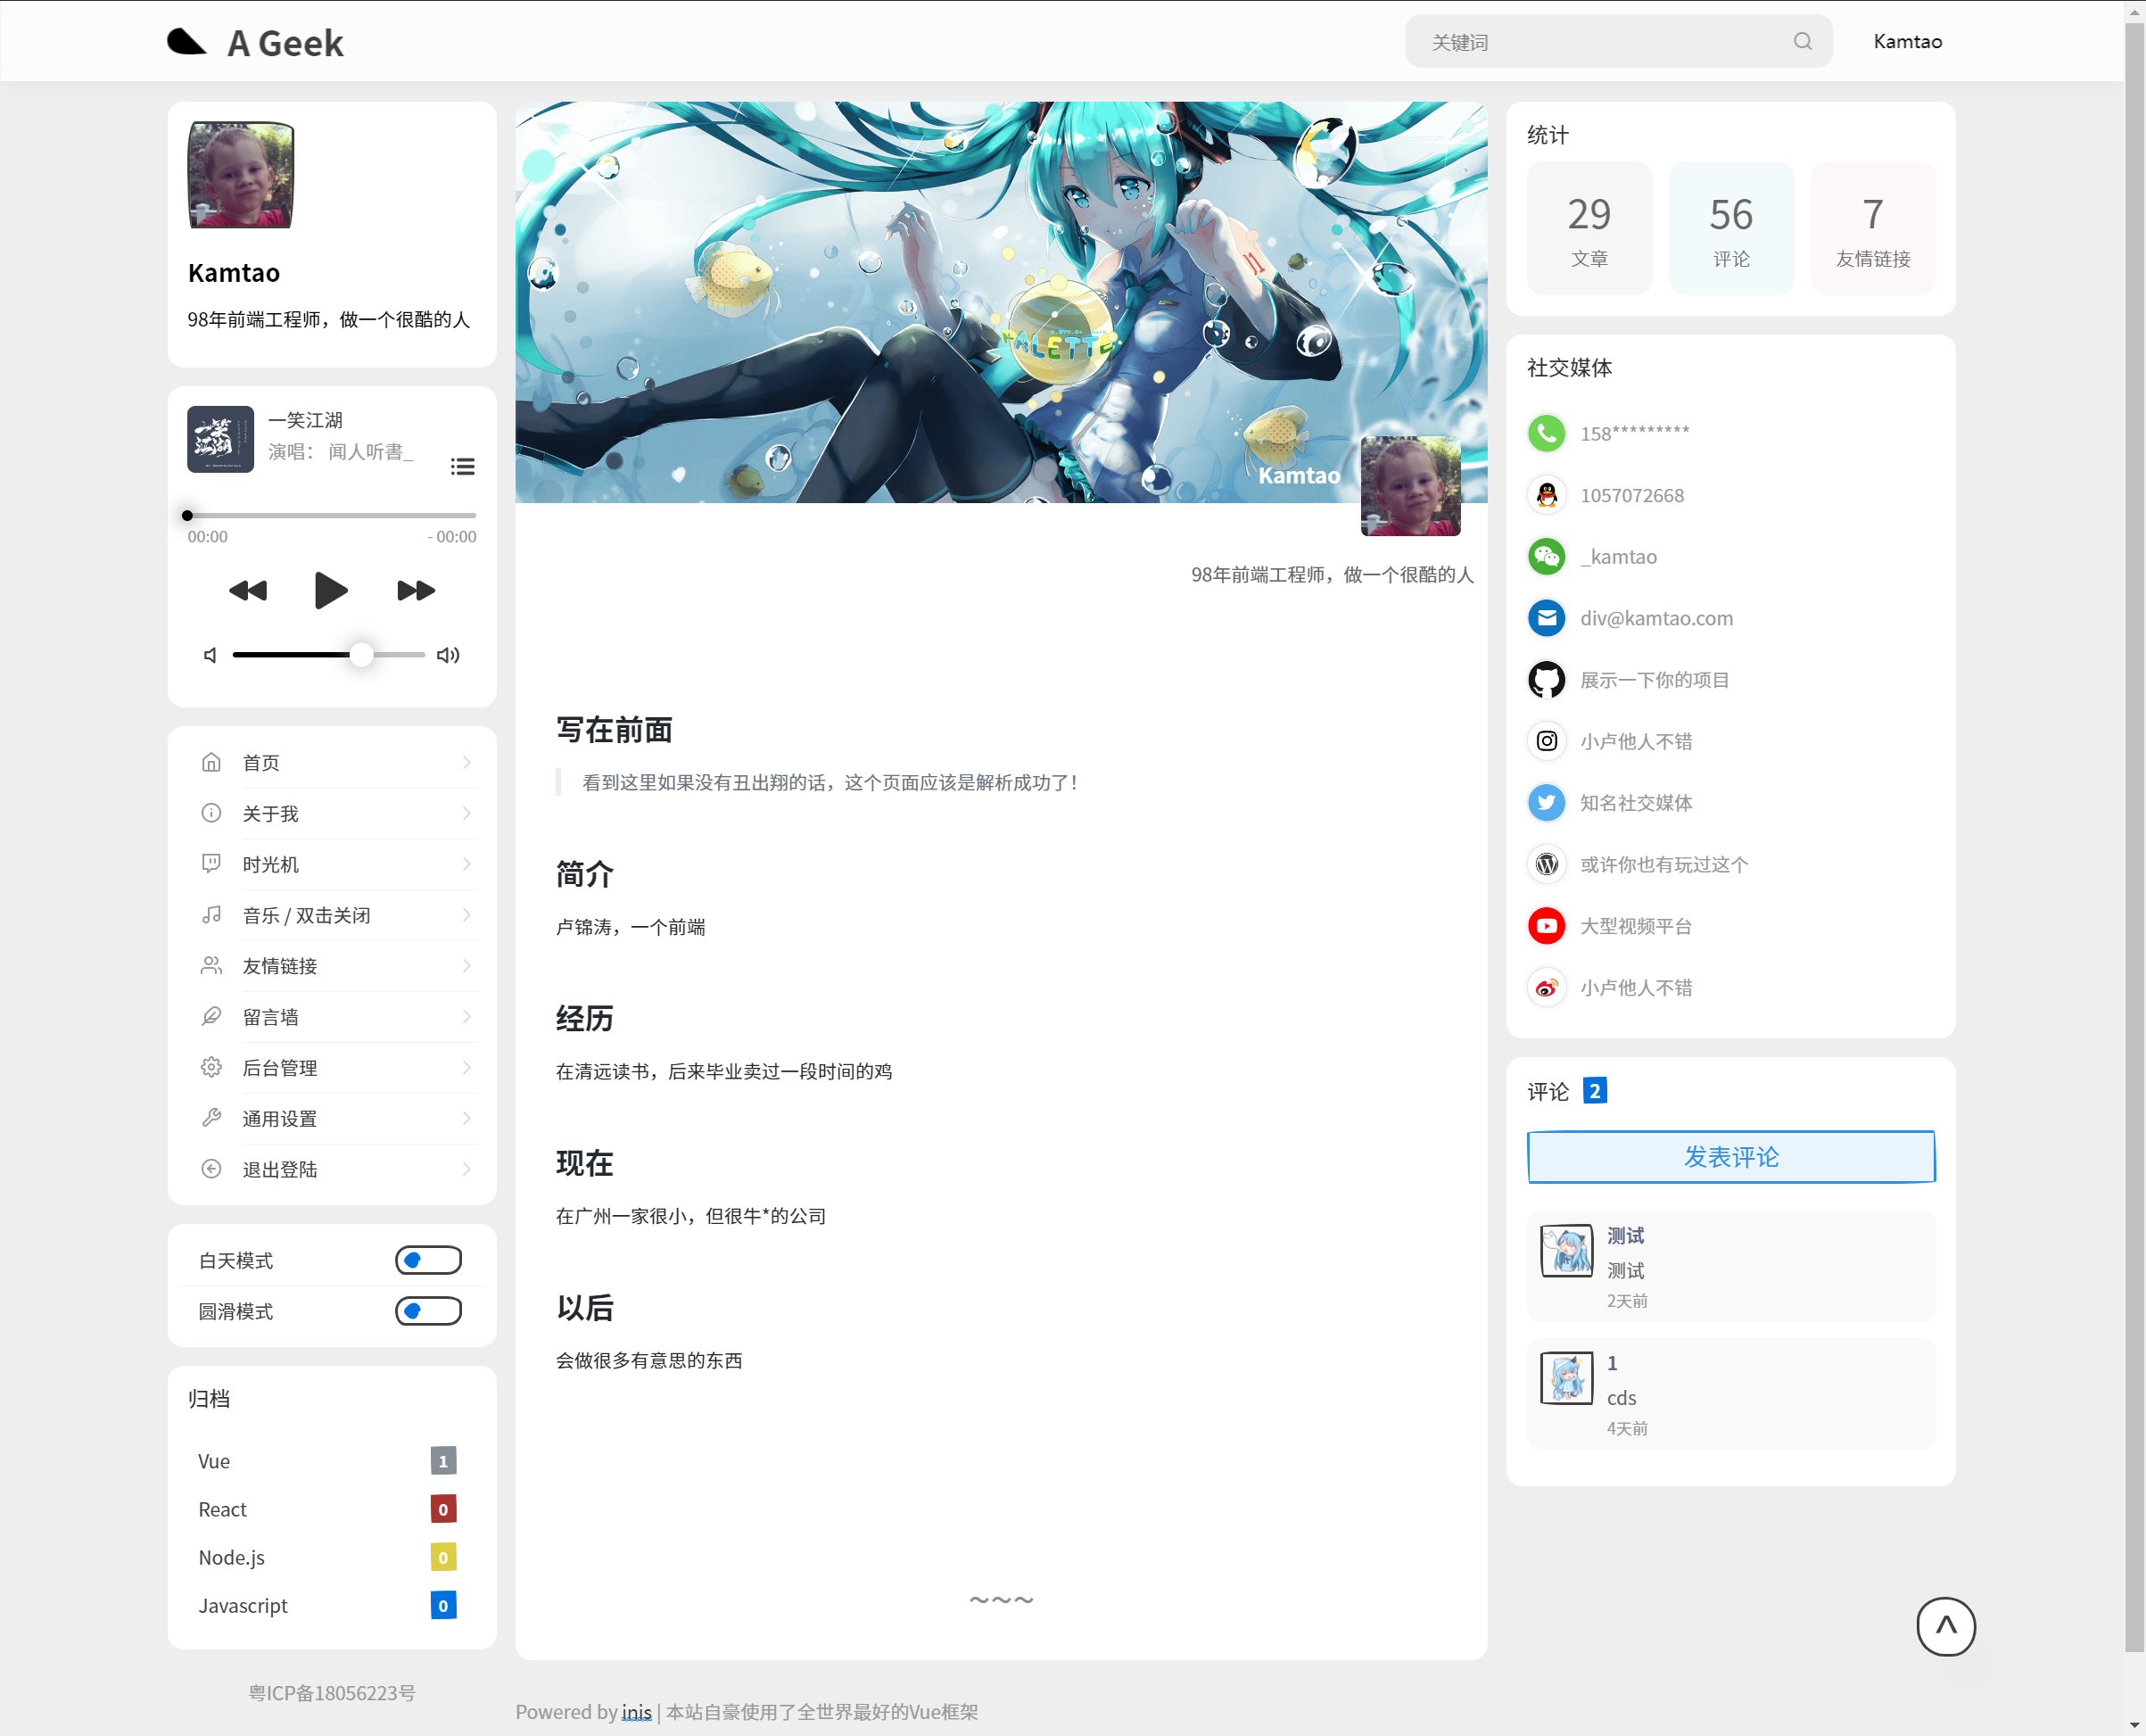The width and height of the screenshot is (2146, 1736).
Task: Click the email envelope icon
Action: (1546, 618)
